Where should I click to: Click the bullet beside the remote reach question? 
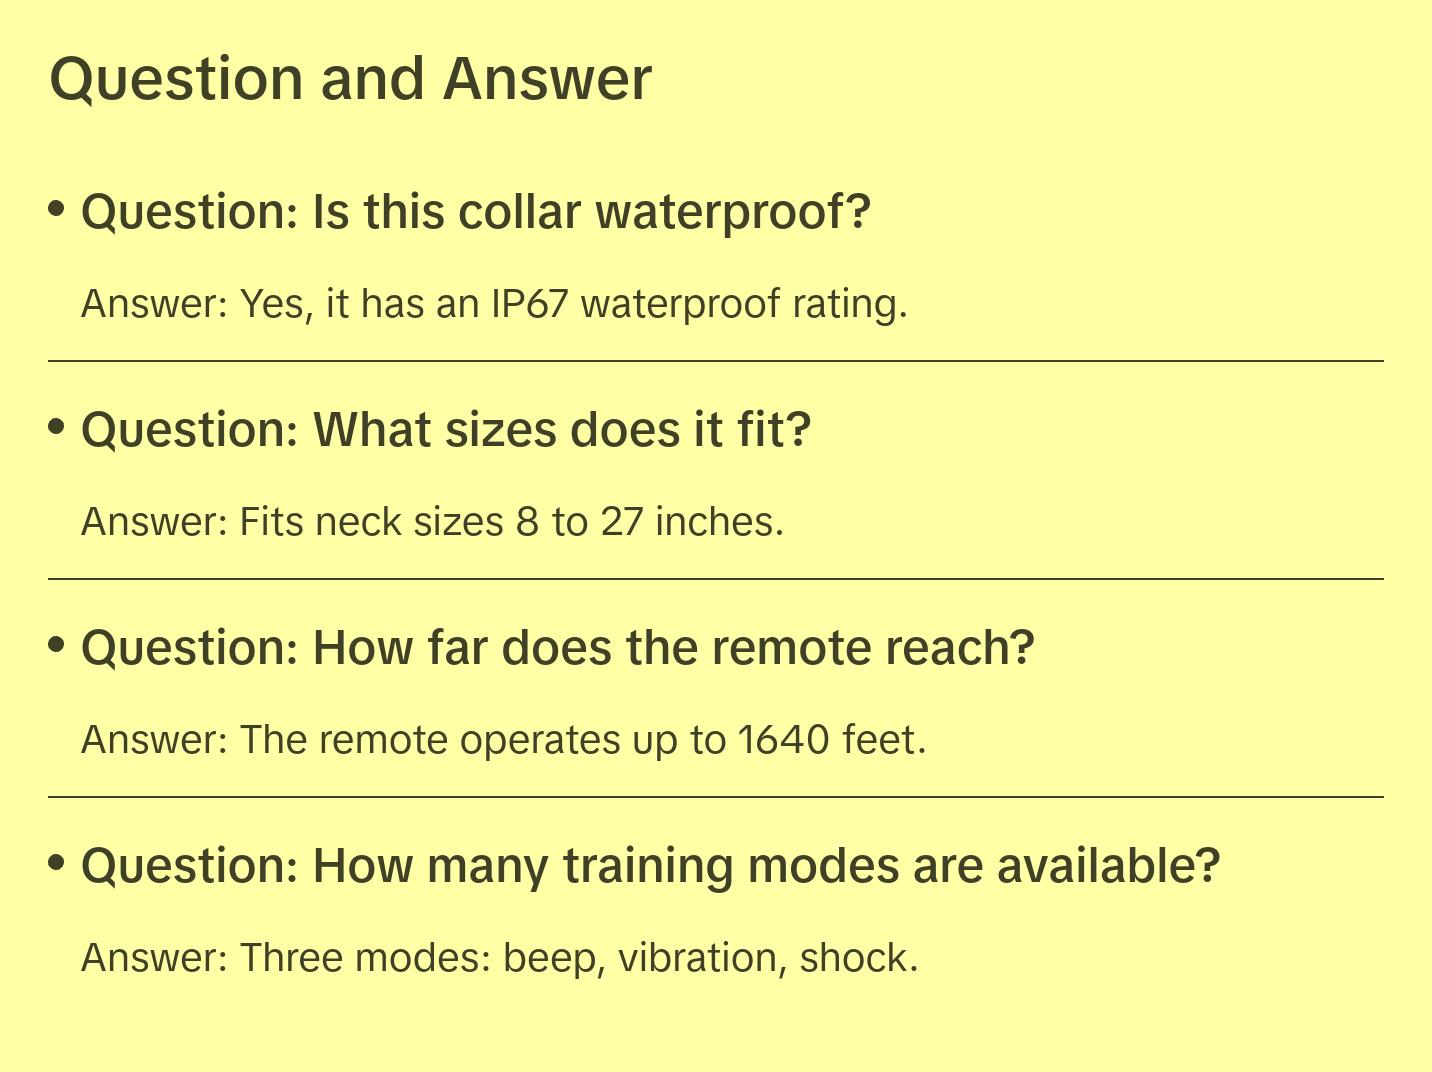click(57, 645)
